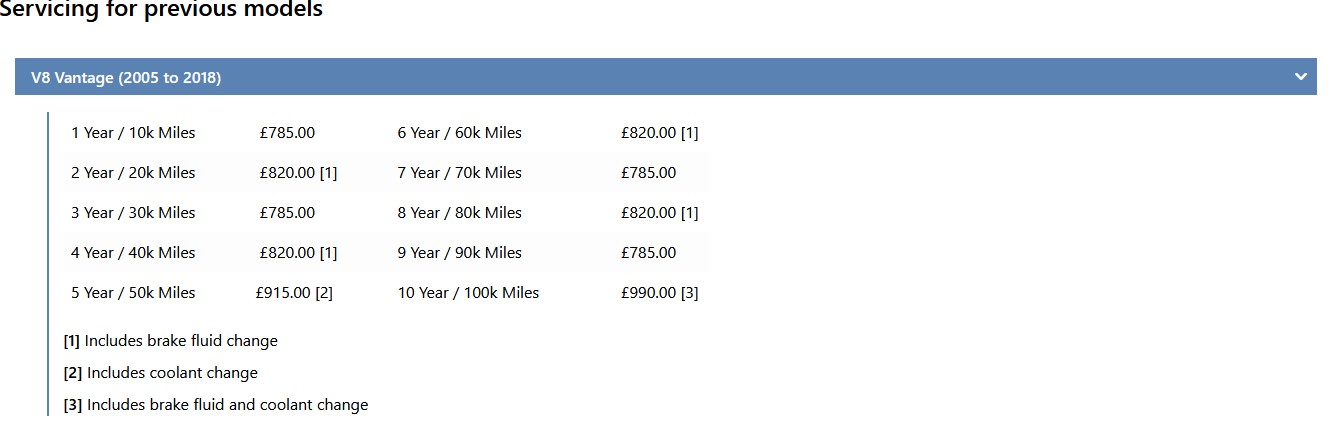1333x432 pixels.
Task: Click the V8 Vantage (2005 to 2018) header
Action: pyautogui.click(x=666, y=77)
